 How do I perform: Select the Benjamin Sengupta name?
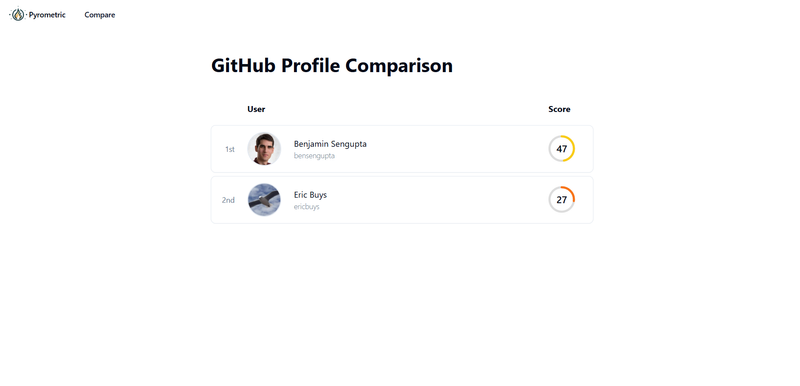point(330,144)
